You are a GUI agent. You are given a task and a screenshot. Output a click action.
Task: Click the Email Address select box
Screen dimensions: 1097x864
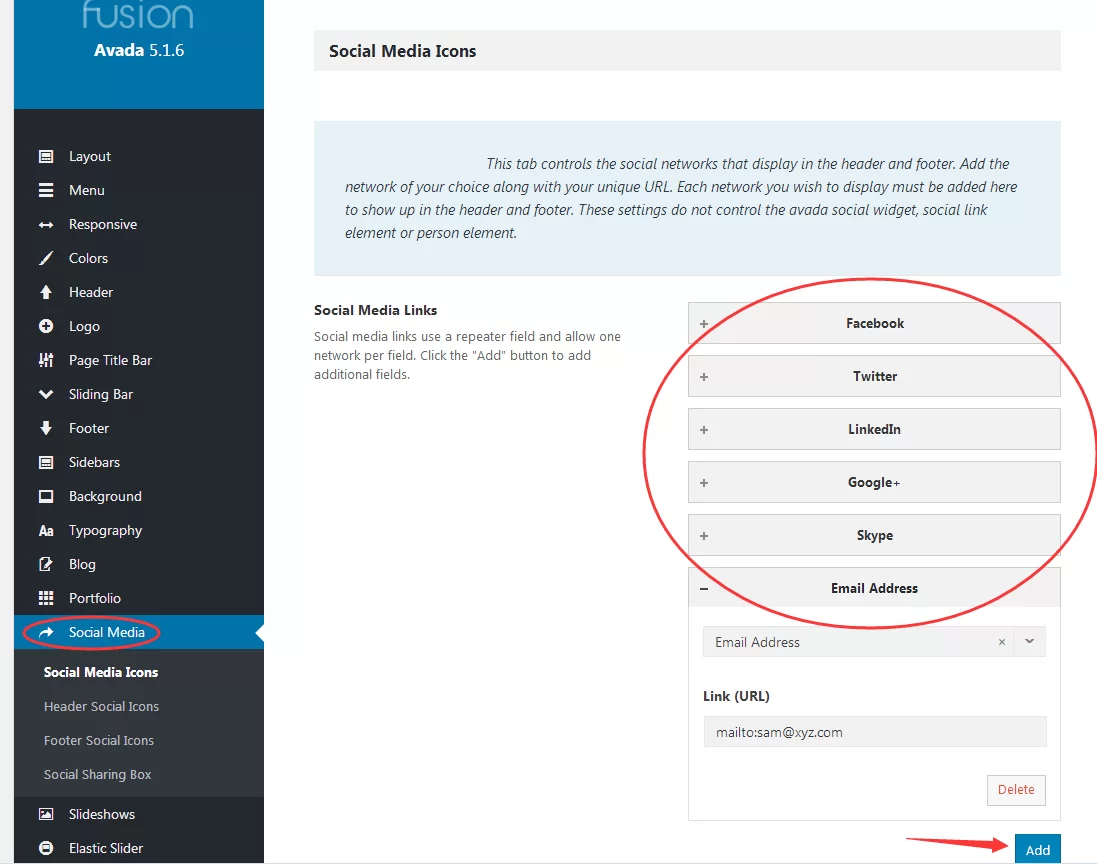(874, 642)
